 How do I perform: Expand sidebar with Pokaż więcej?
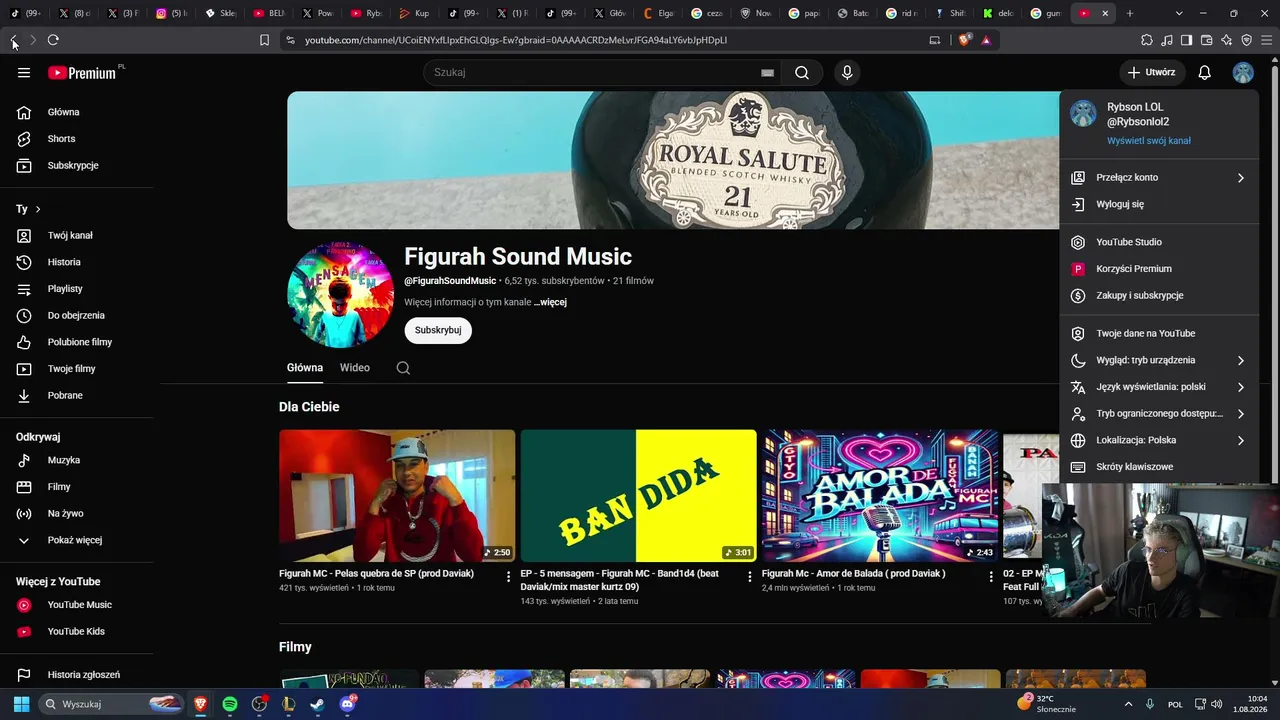point(76,540)
